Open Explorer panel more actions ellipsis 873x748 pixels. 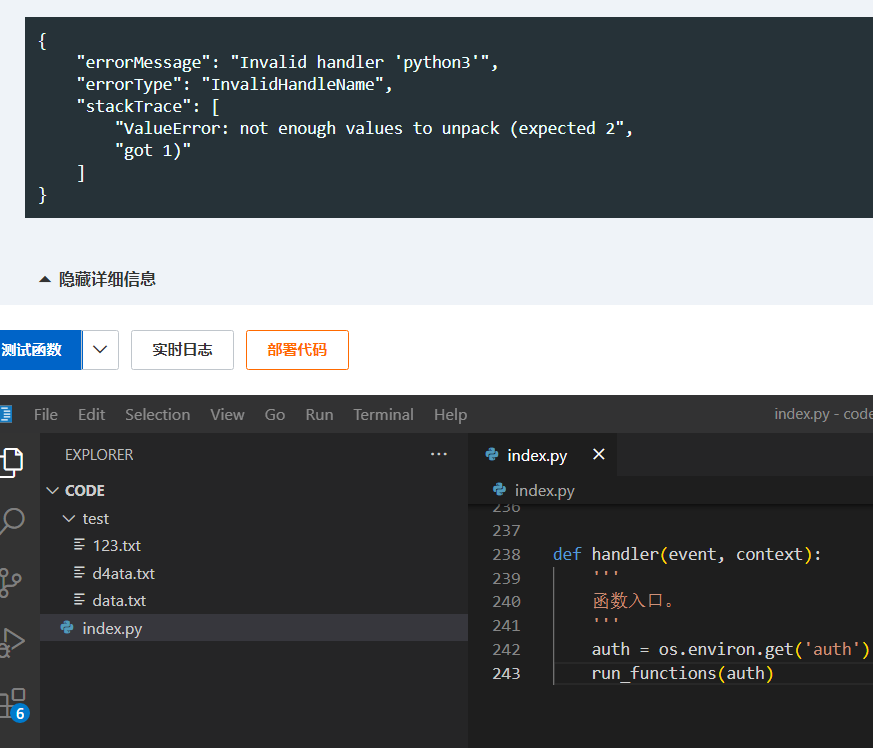click(x=439, y=454)
